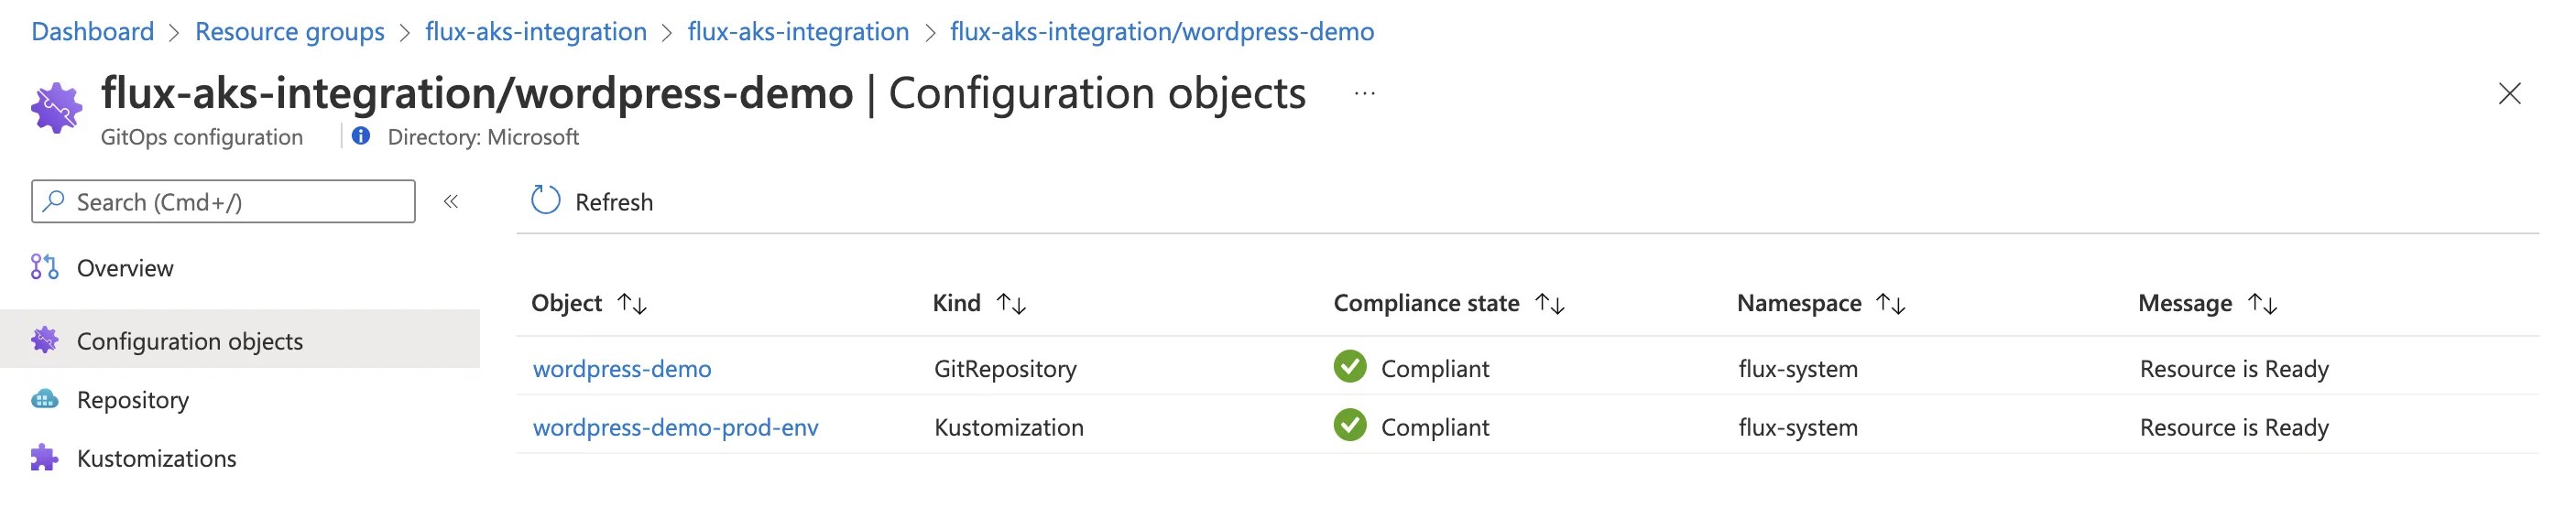Click Kustomization kind cell
2576x529 pixels.
pyautogui.click(x=1008, y=428)
